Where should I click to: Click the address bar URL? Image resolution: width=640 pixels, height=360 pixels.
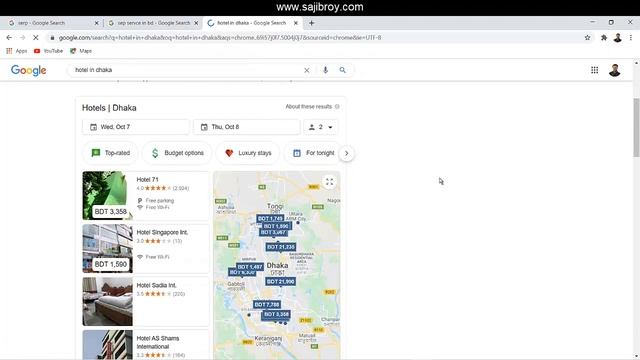220,38
